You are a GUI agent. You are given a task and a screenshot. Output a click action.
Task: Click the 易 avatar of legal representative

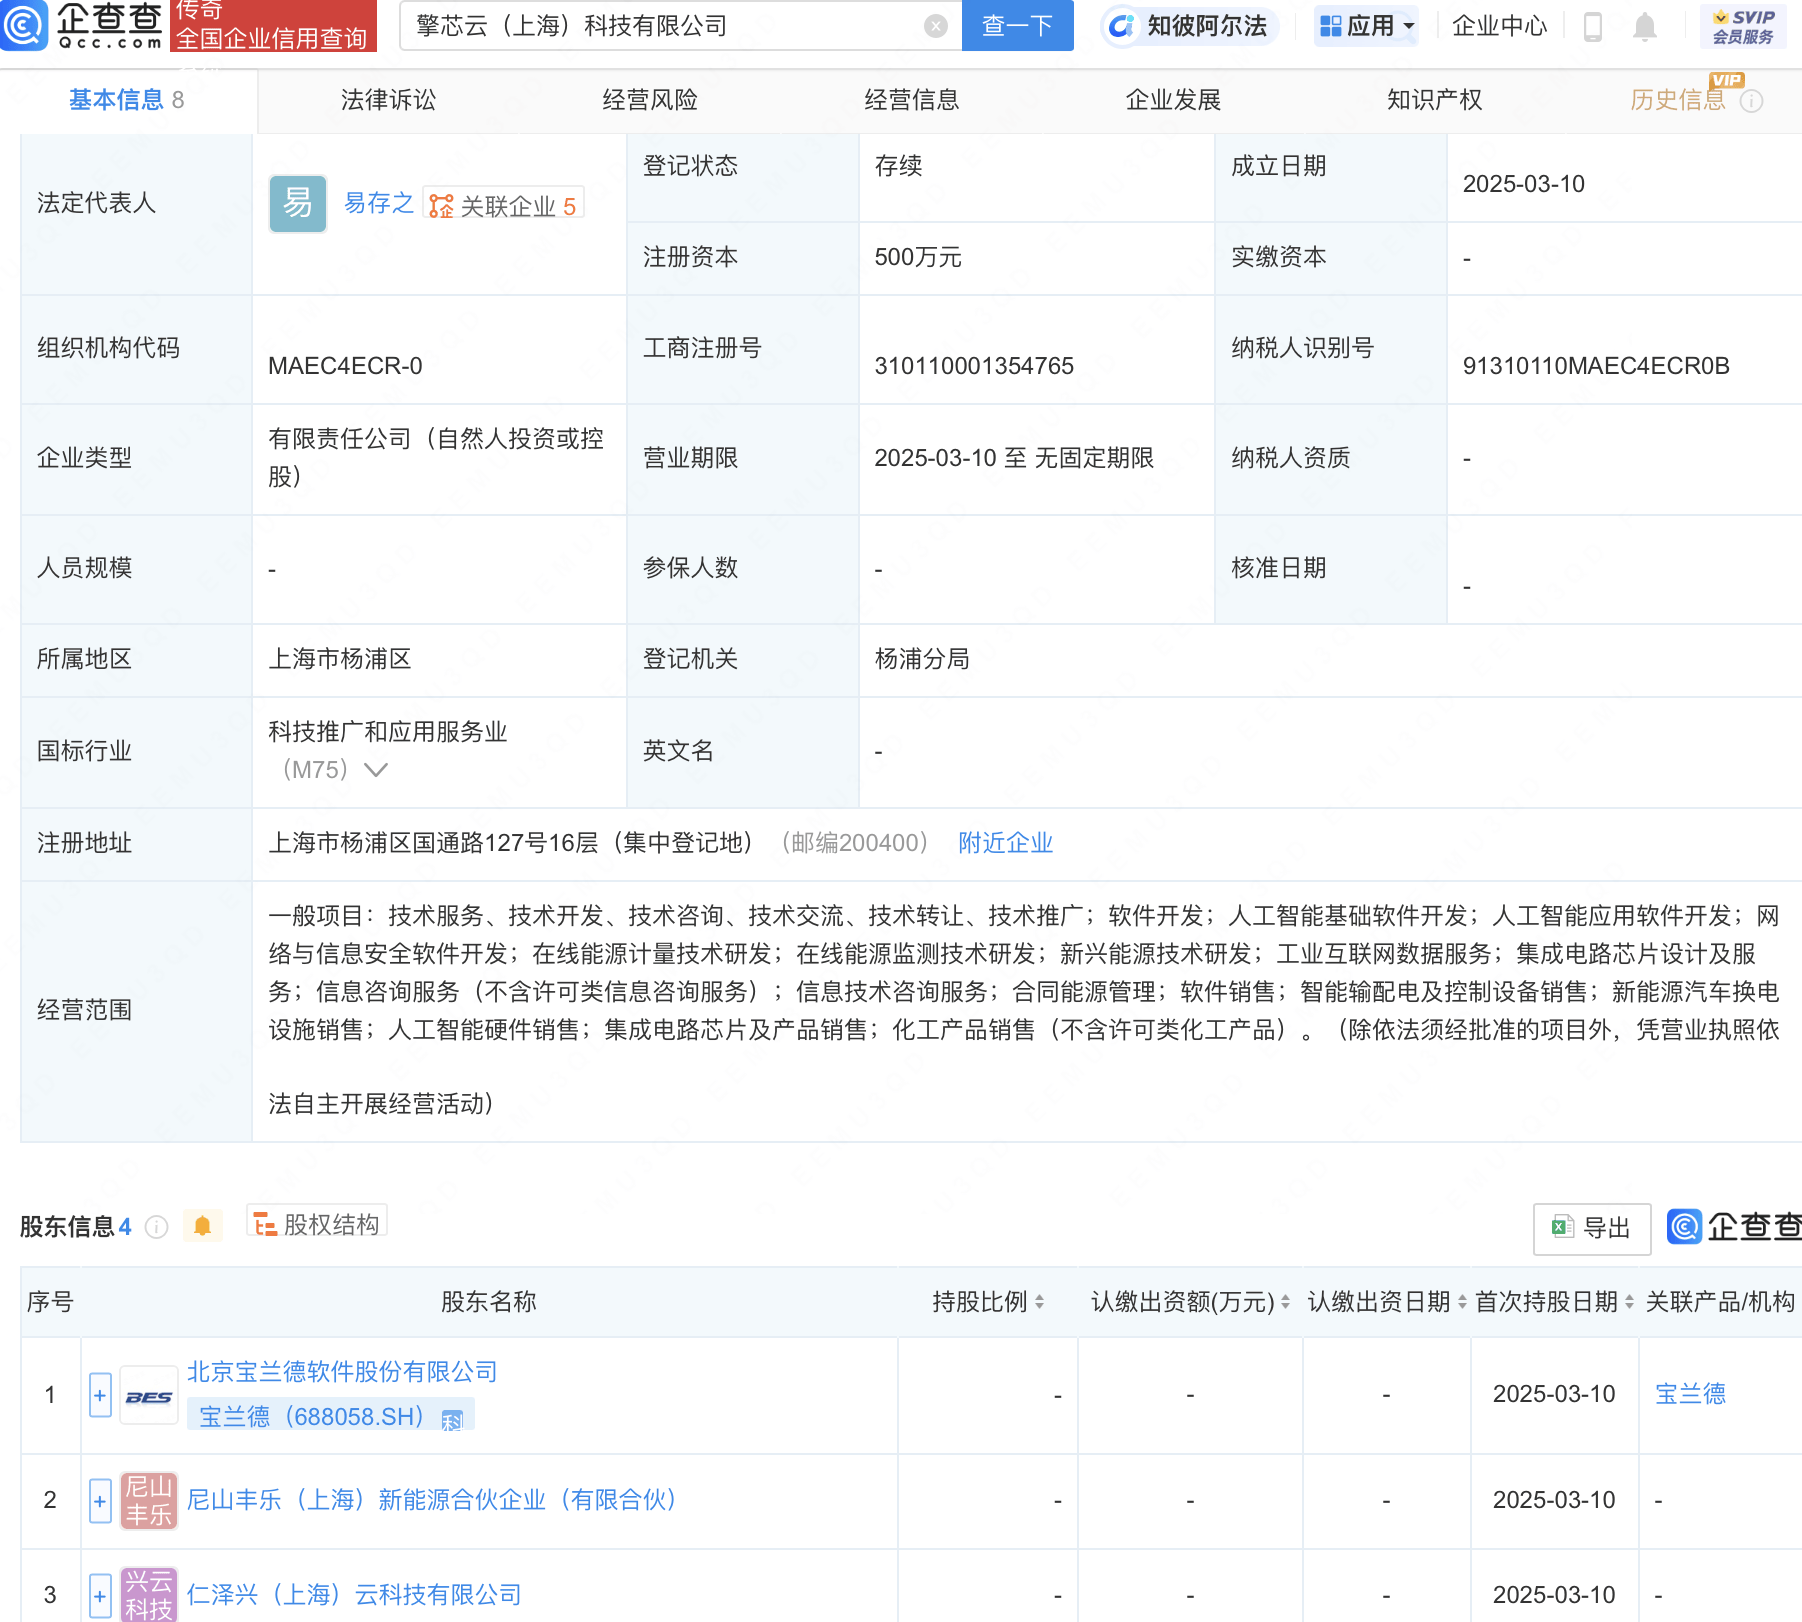298,204
